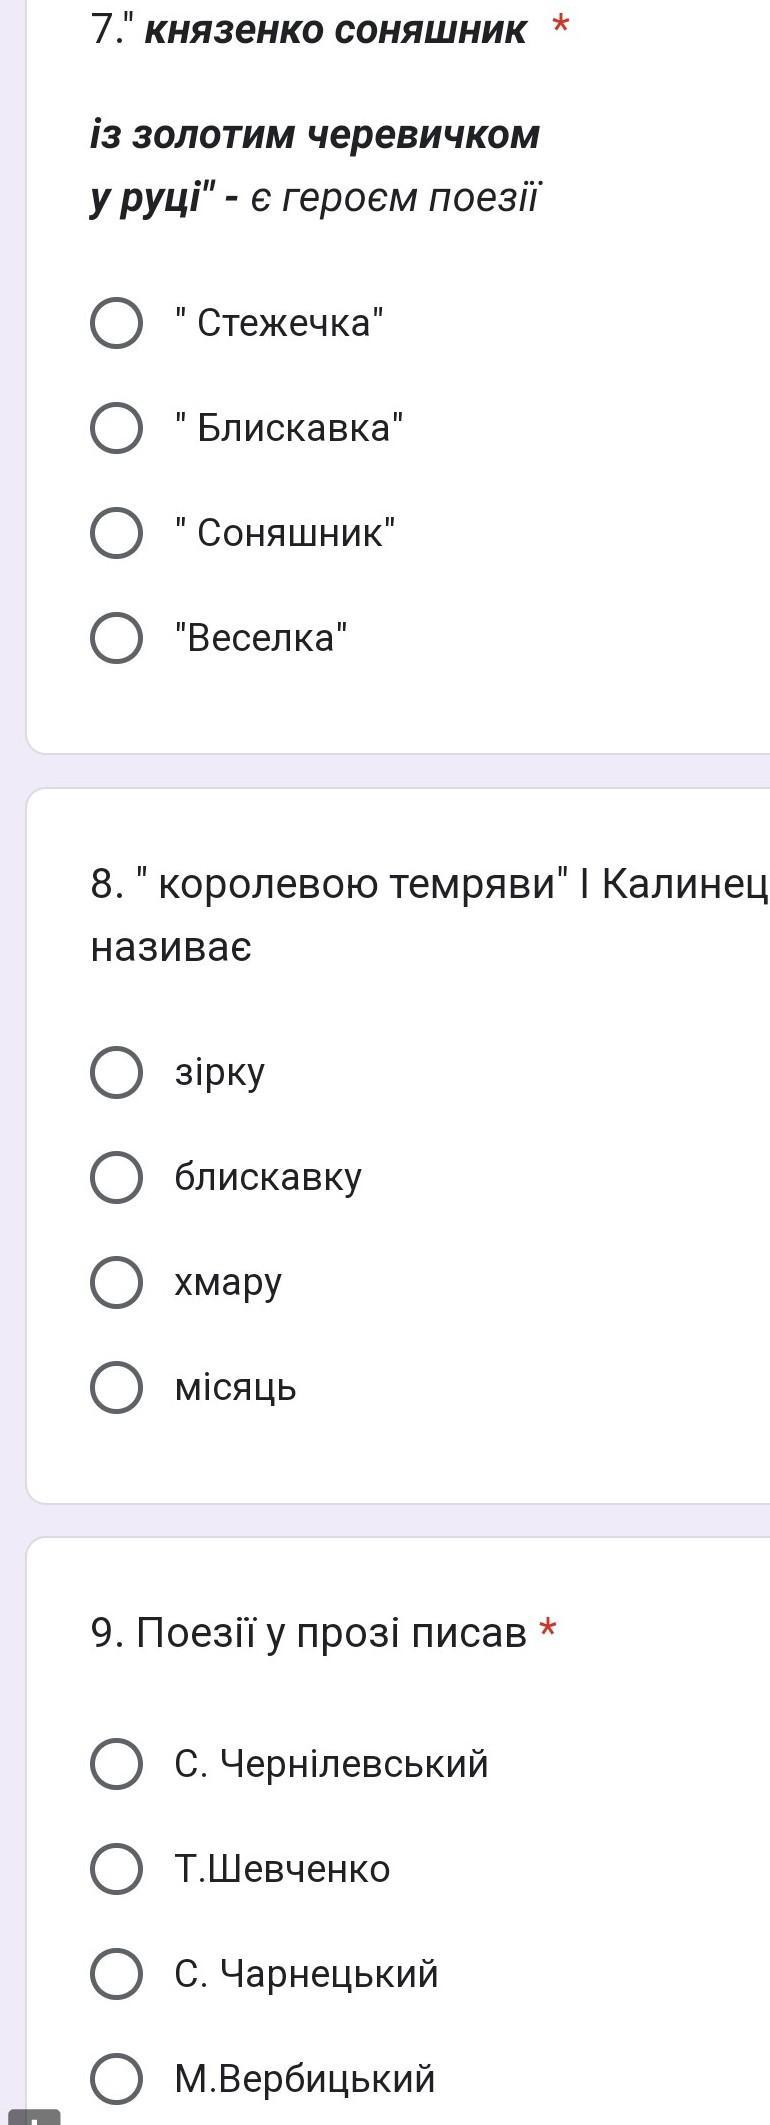Choose "блискавку" in question 8
The height and width of the screenshot is (2125, 770).
(116, 1177)
